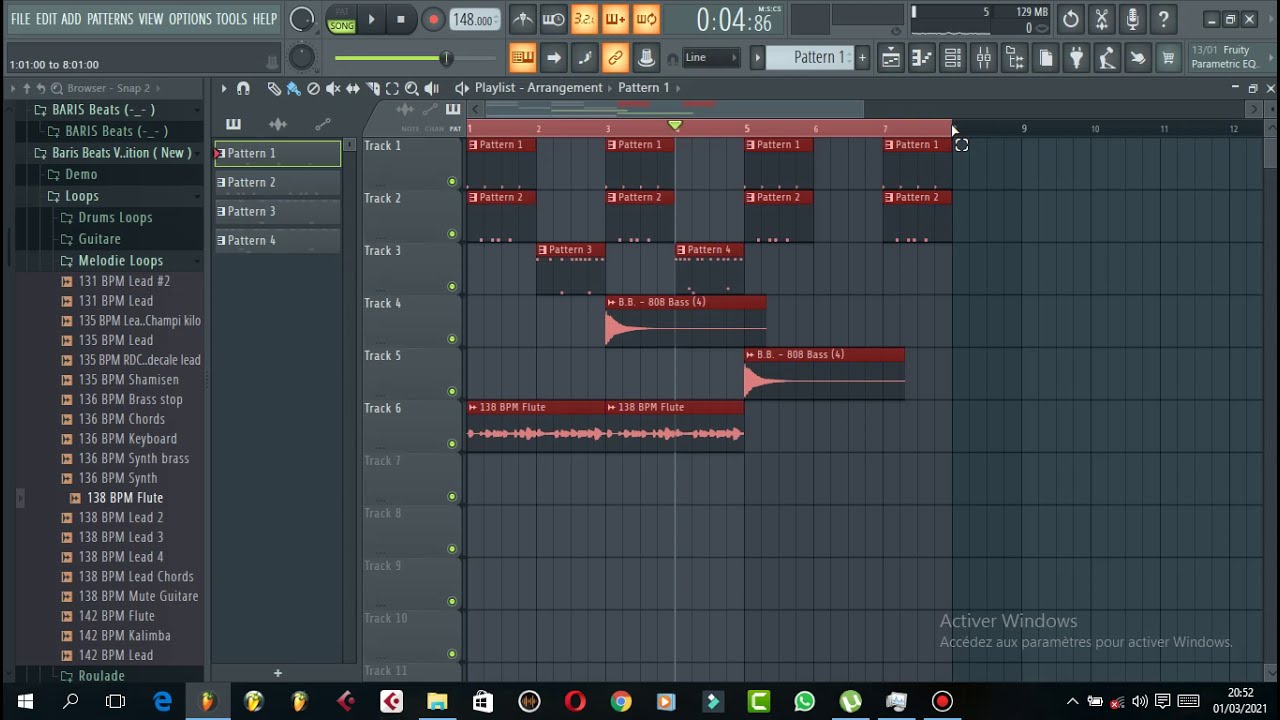Viewport: 1280px width, 720px height.
Task: Open the PATTERNS menu
Action: pos(110,19)
